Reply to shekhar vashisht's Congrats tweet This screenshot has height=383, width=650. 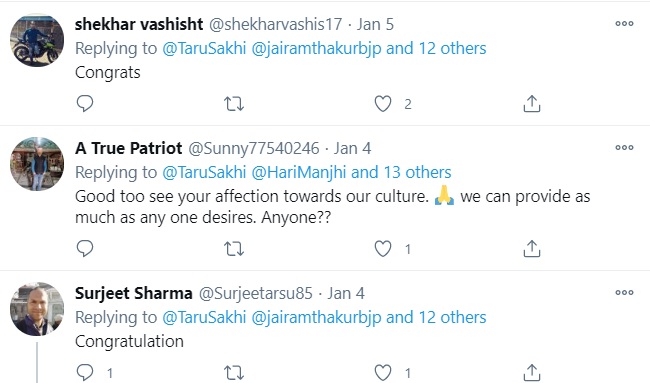coord(85,103)
